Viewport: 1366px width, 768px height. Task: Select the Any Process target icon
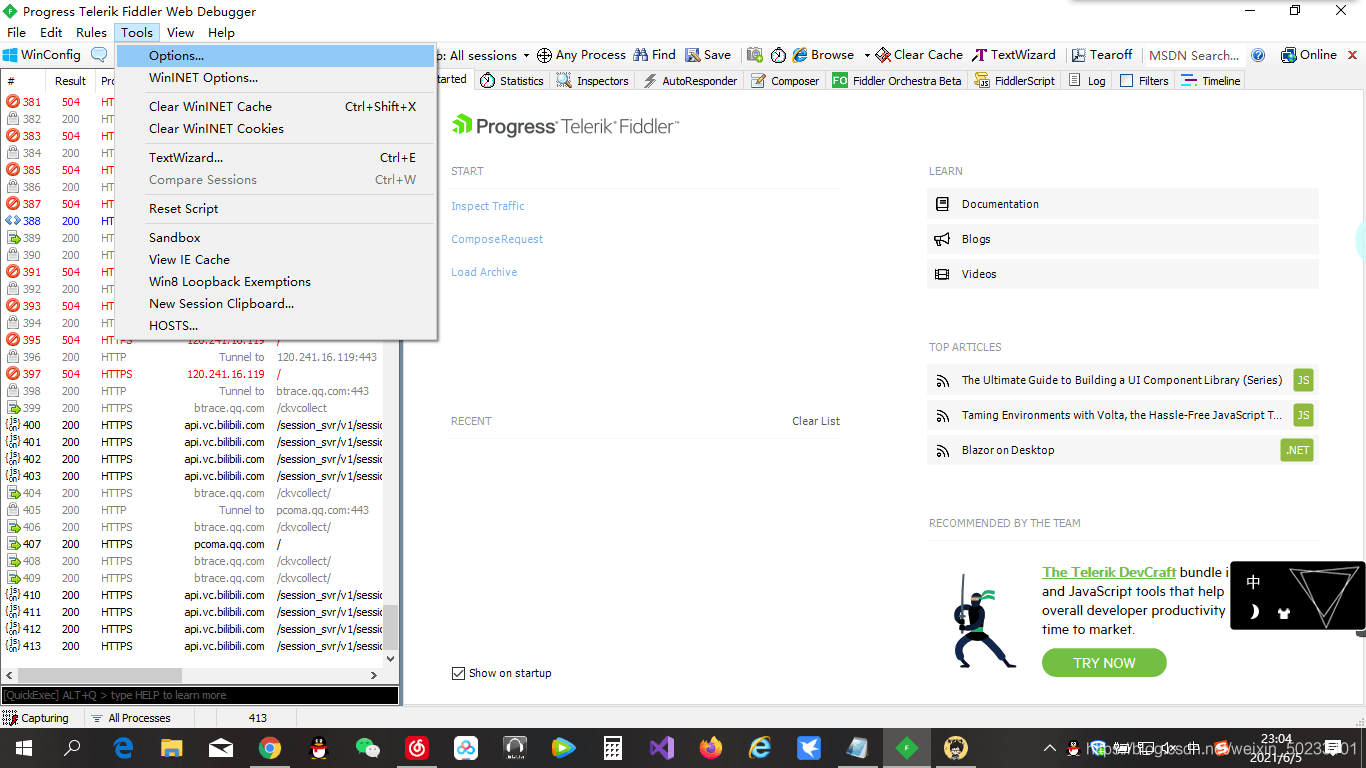pos(544,55)
